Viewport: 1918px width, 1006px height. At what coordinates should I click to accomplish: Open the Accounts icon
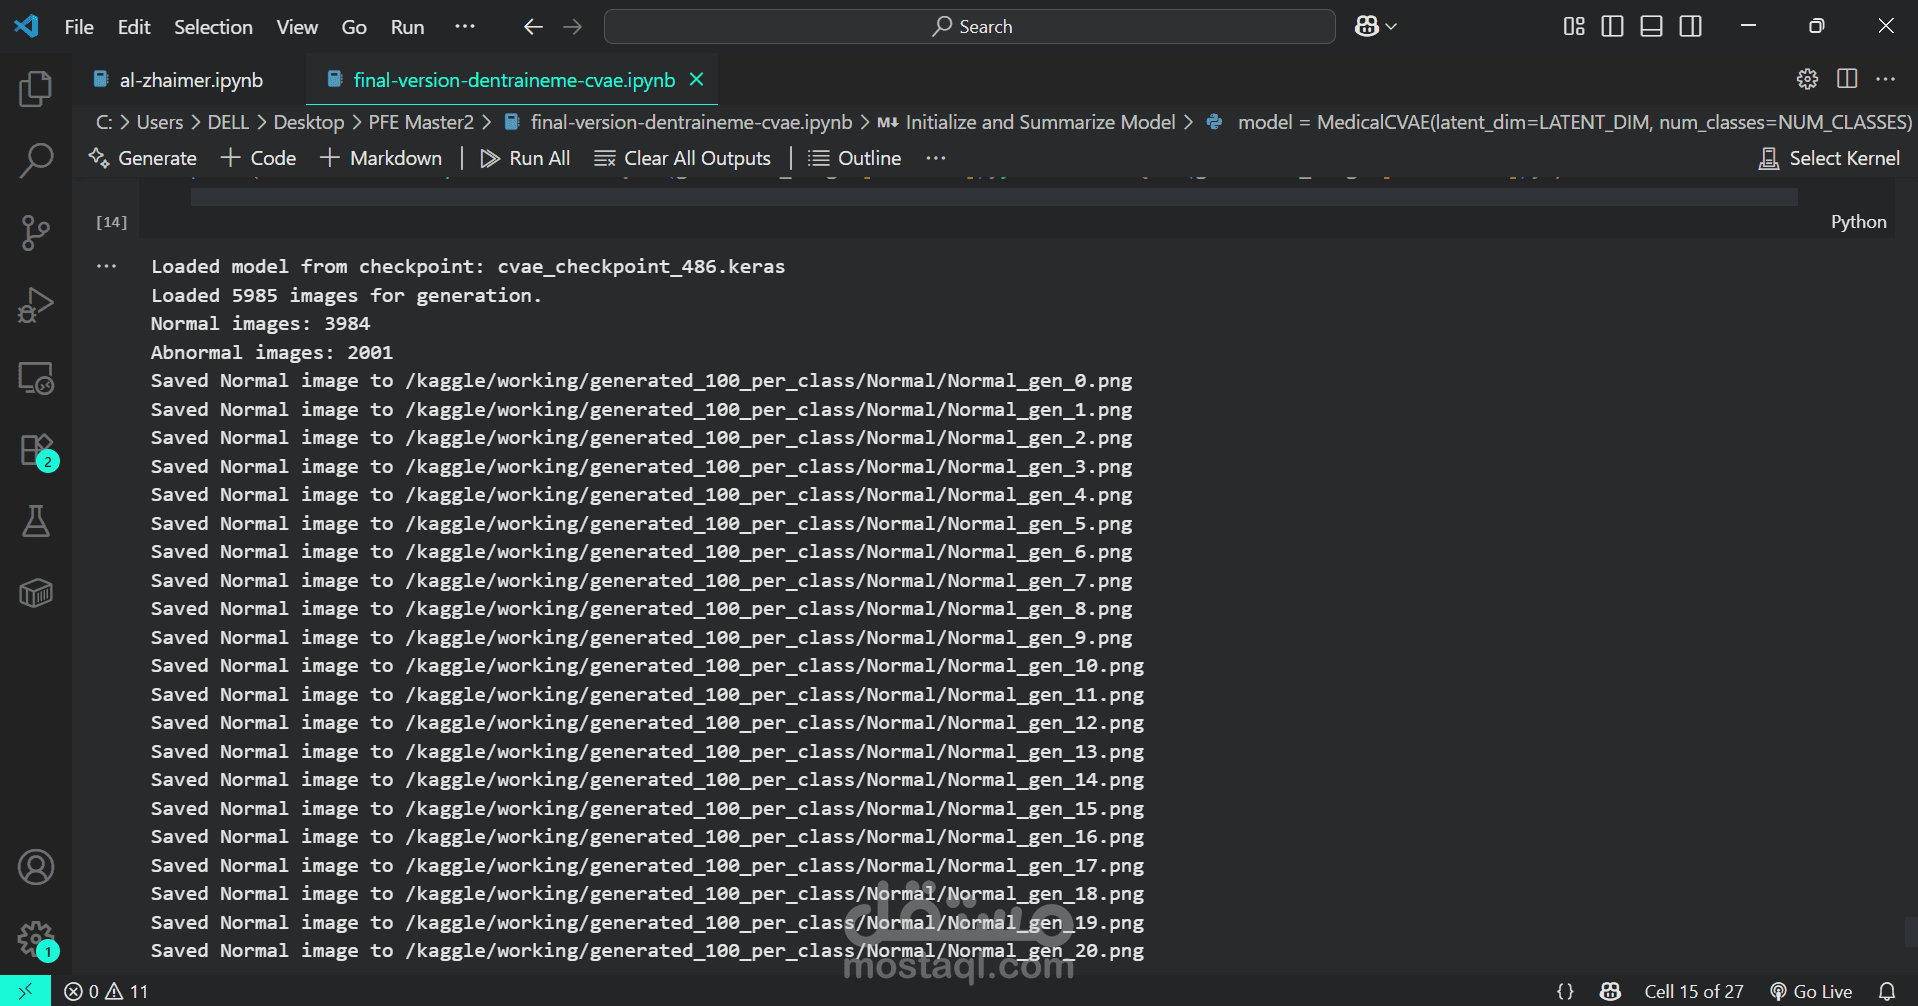36,867
